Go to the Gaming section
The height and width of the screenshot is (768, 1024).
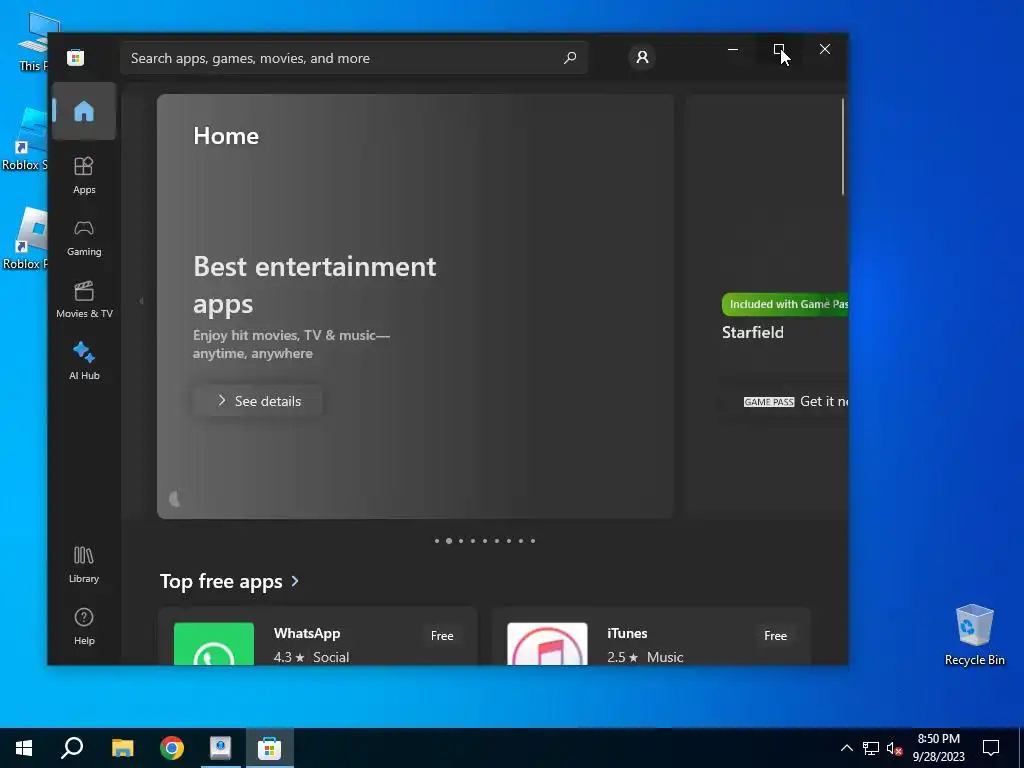tap(84, 238)
